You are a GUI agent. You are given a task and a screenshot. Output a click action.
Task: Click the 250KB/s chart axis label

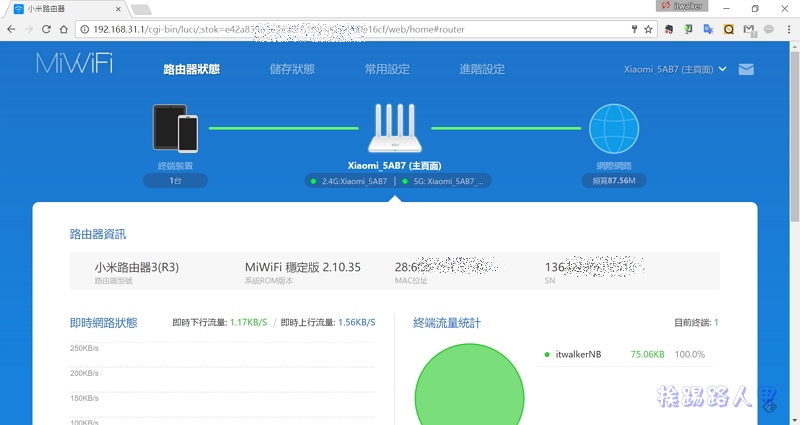(x=84, y=348)
